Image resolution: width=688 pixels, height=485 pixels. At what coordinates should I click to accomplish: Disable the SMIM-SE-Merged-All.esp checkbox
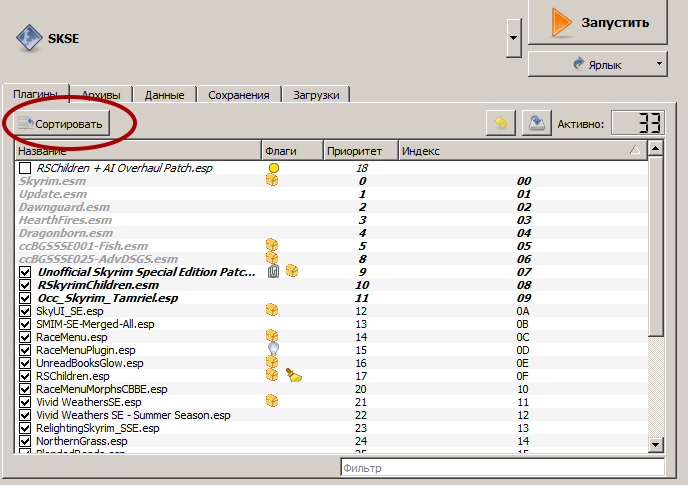[x=25, y=324]
